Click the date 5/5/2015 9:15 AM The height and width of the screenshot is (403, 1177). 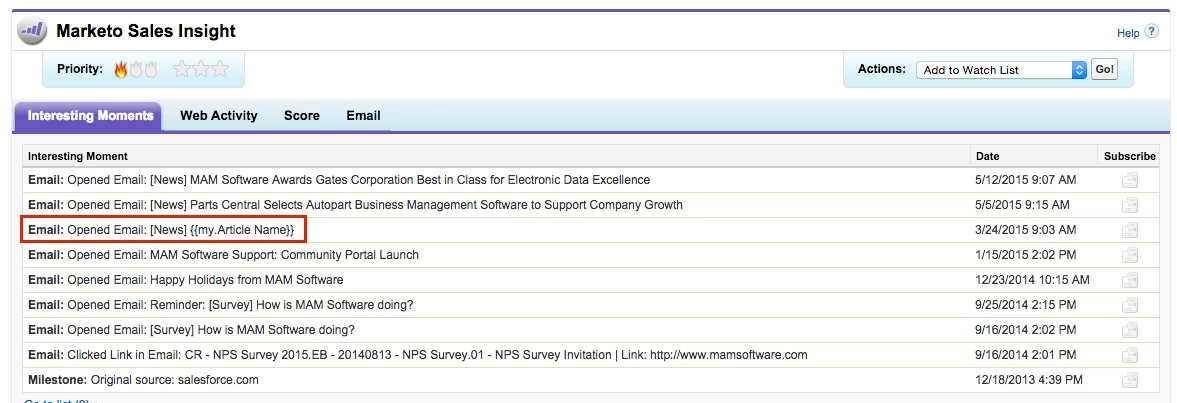tap(1022, 205)
